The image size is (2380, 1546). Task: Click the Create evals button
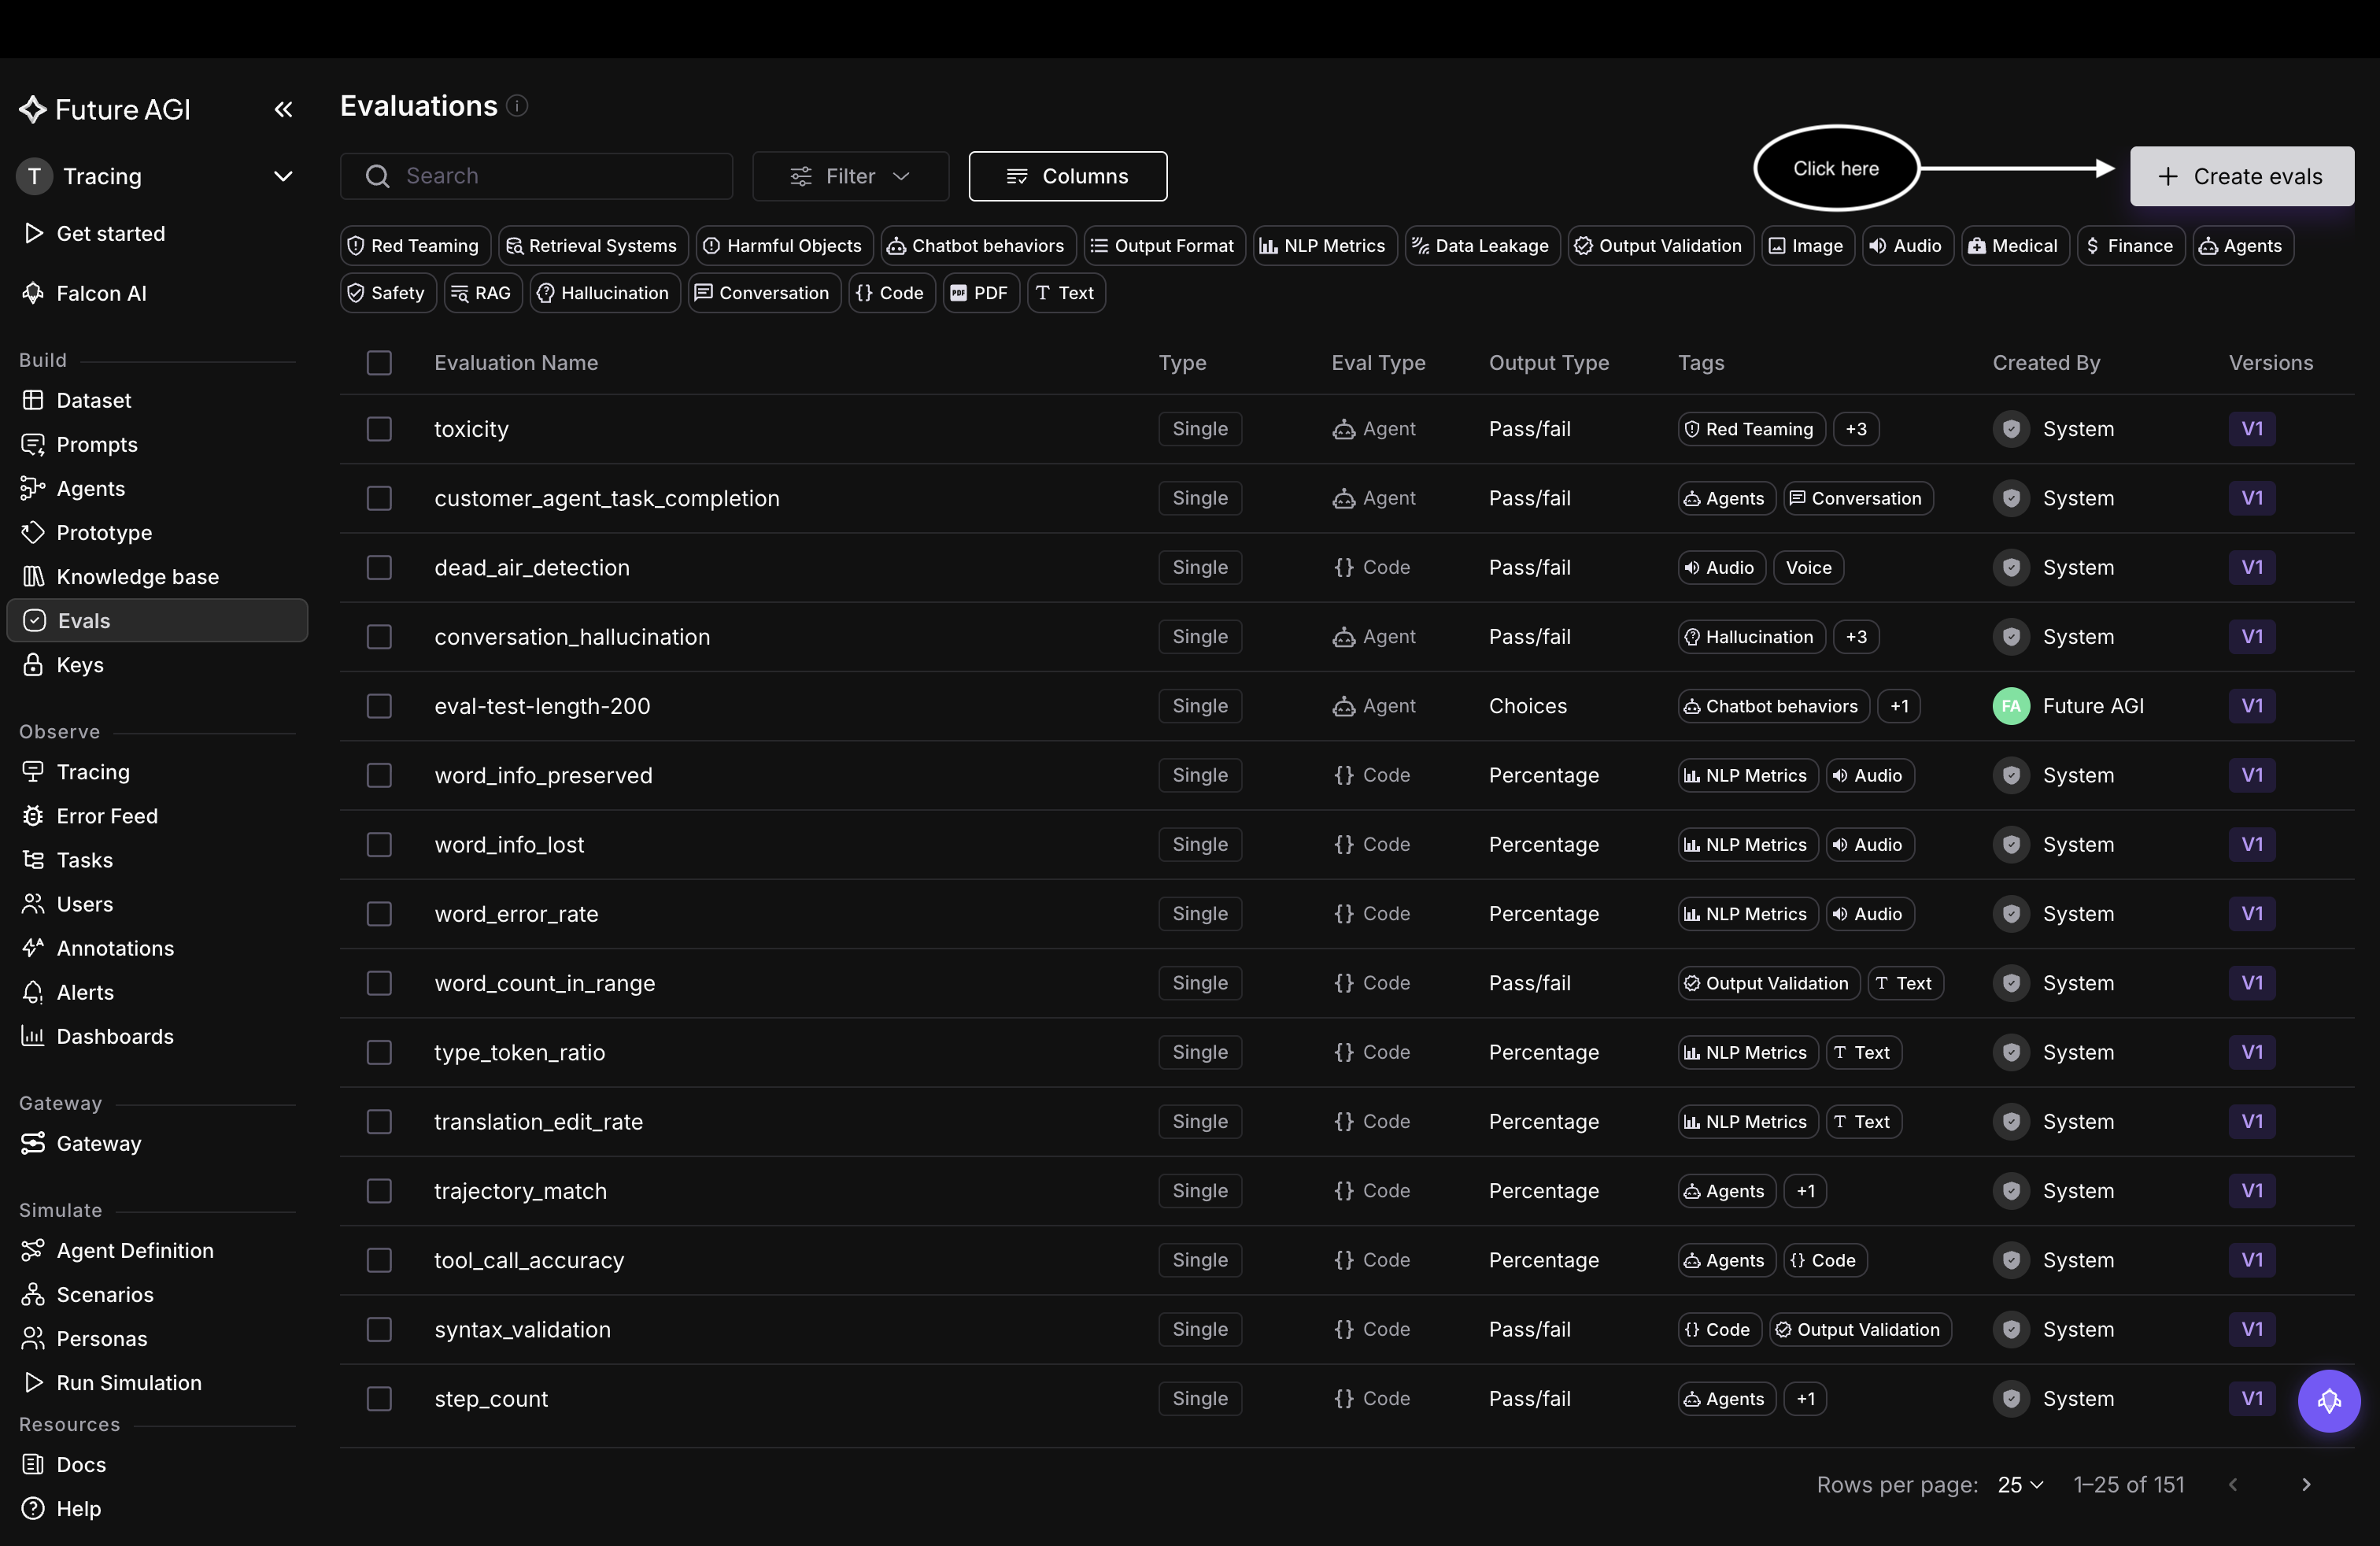pos(2241,176)
